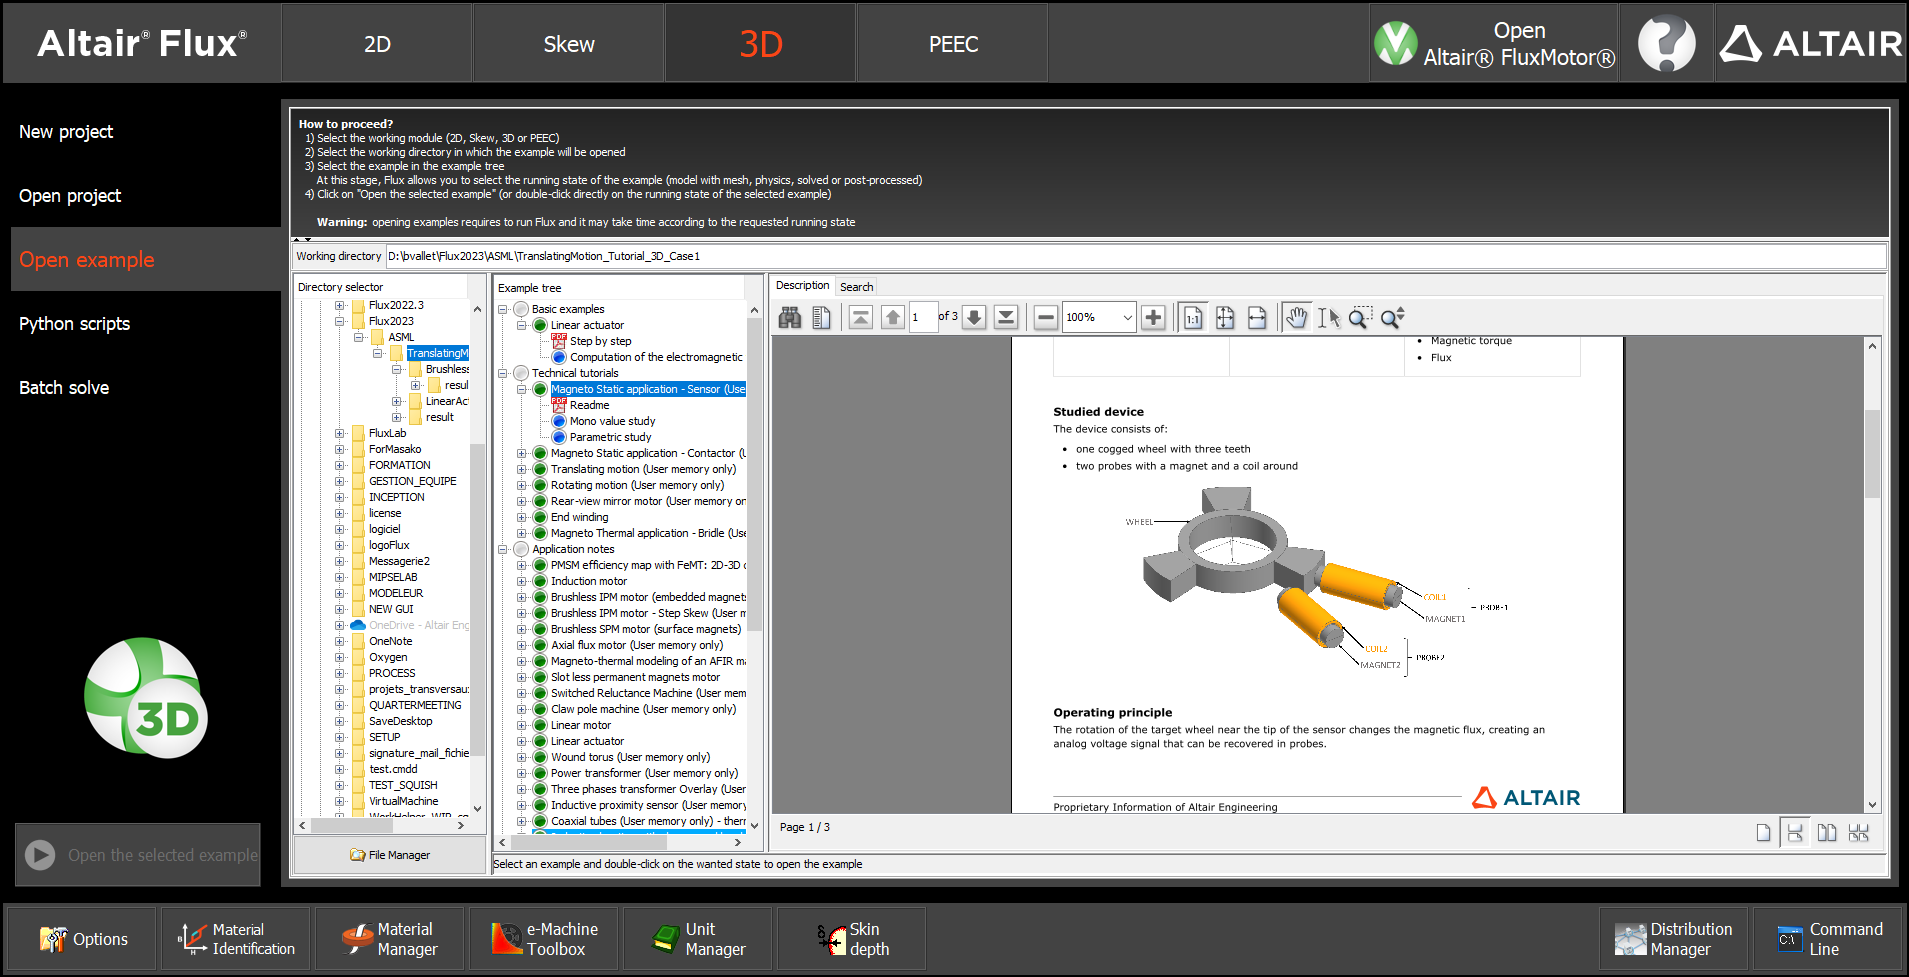Switch to continuous facing pages layout

(x=1859, y=833)
